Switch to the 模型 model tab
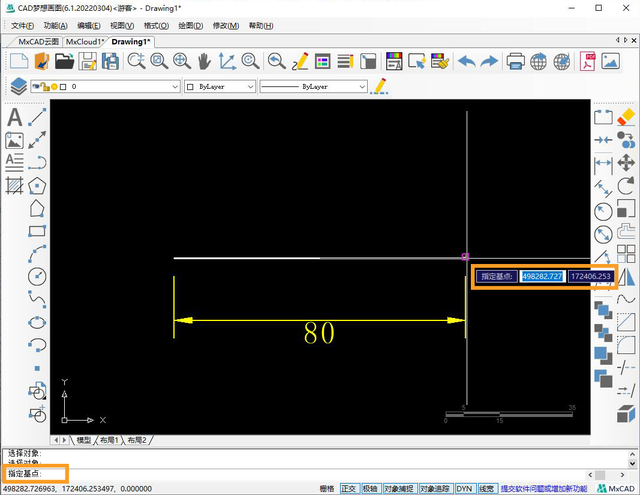This screenshot has height=495, width=640. (x=84, y=440)
